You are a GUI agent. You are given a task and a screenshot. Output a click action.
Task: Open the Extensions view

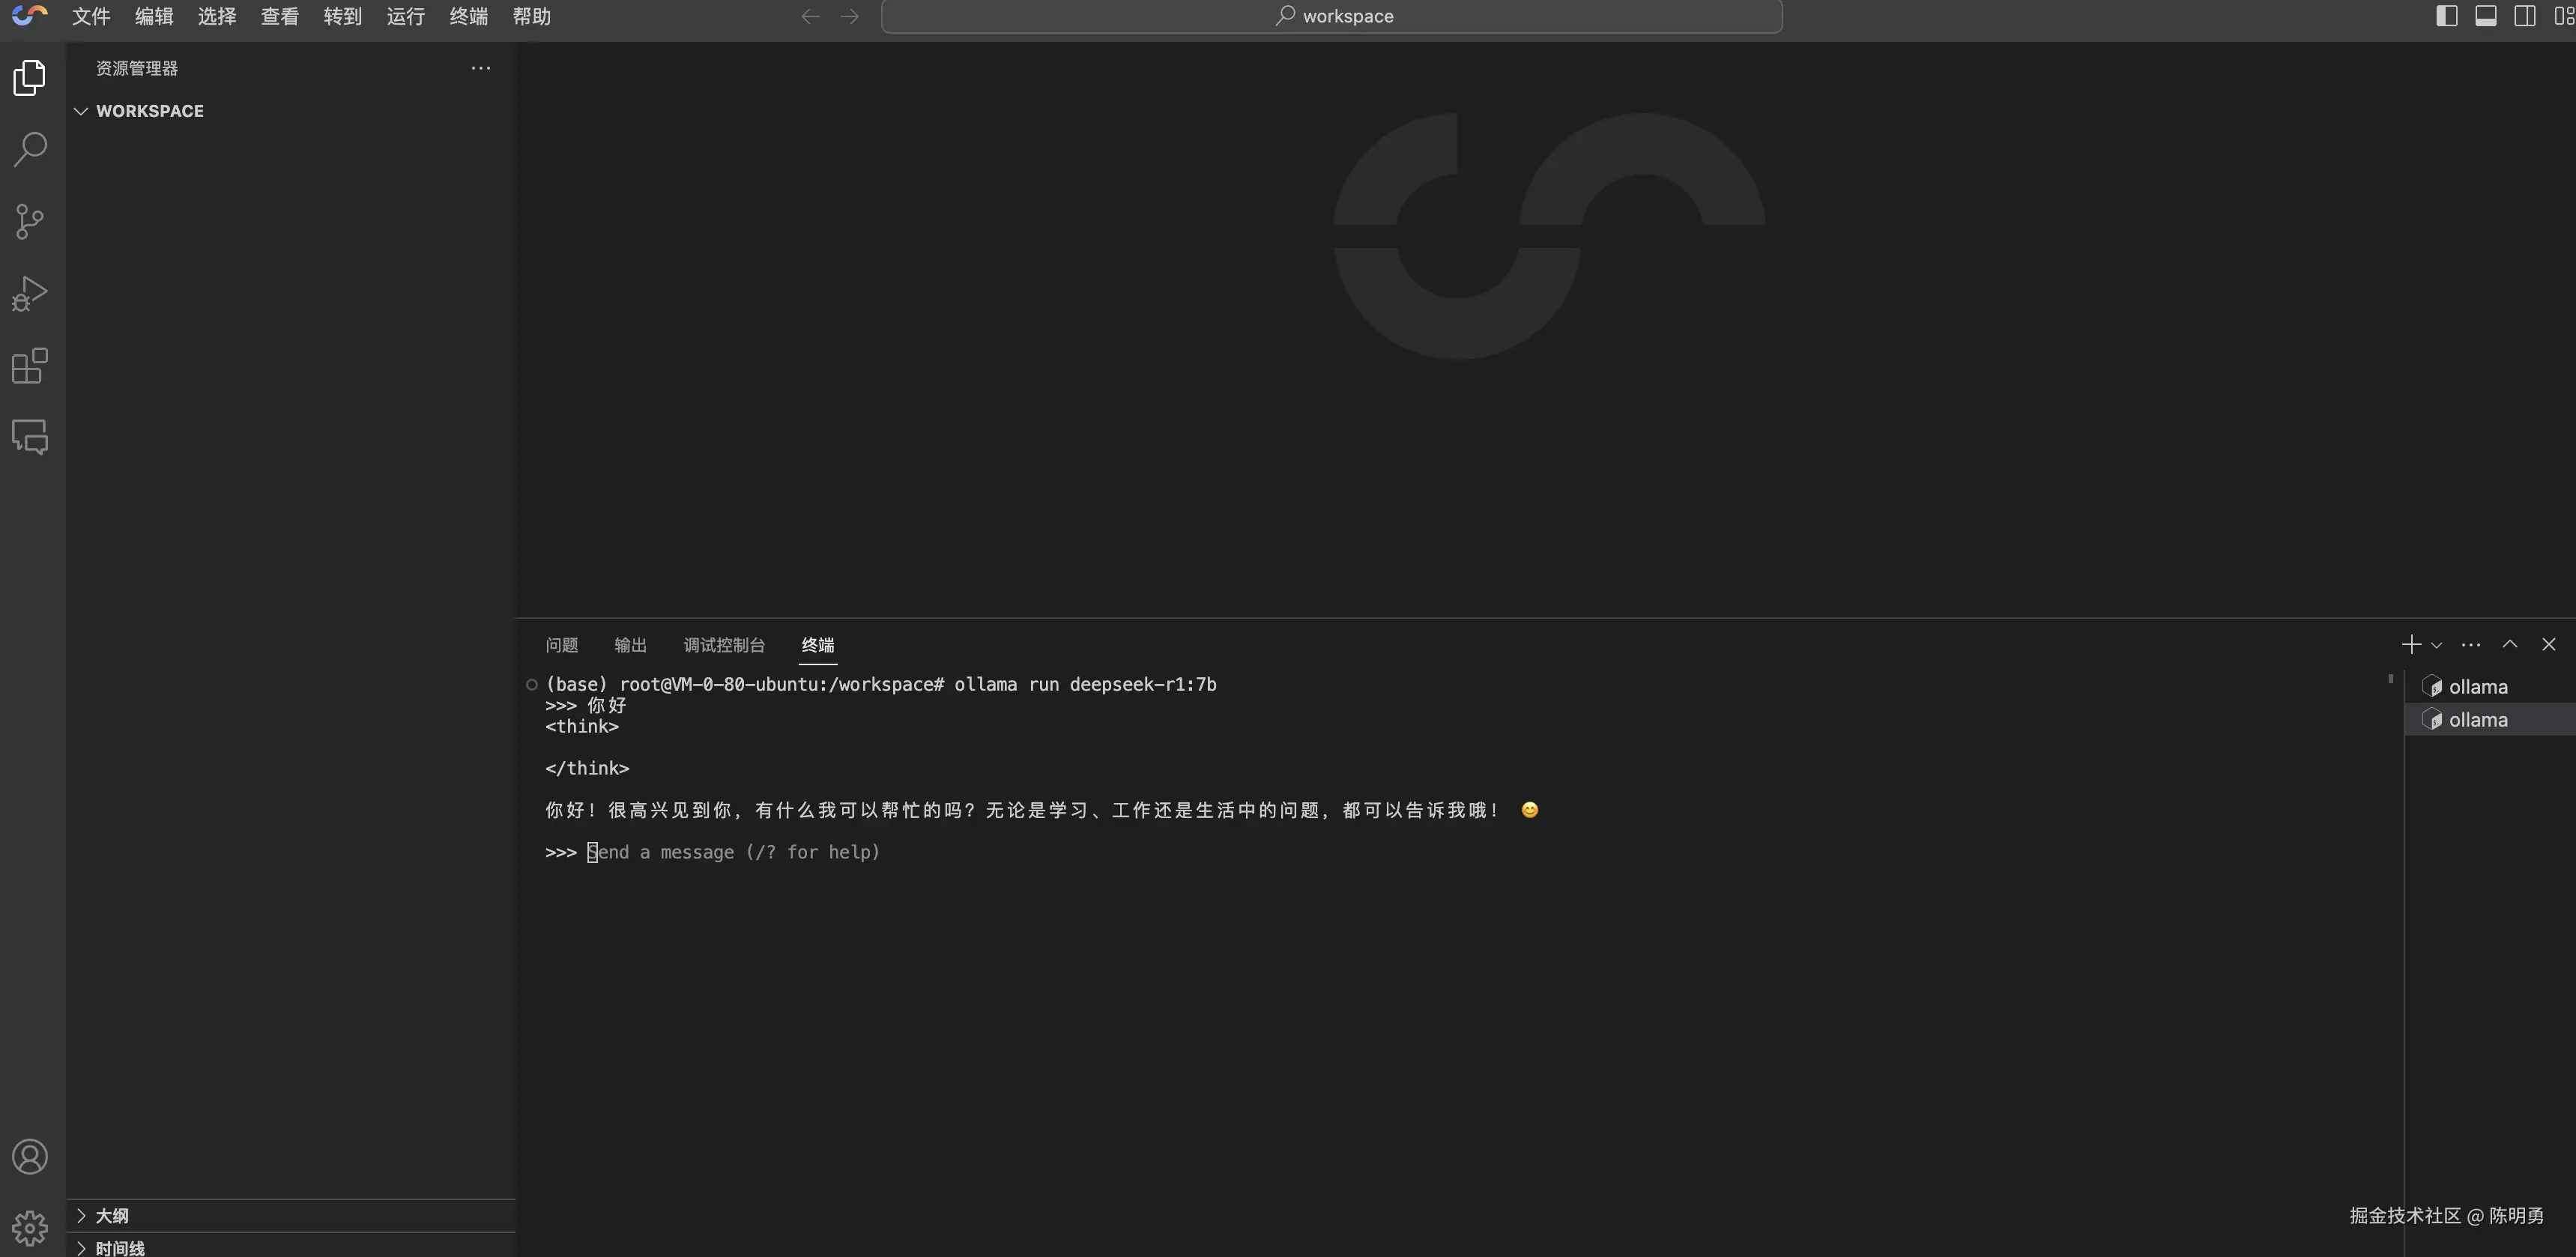(x=30, y=366)
